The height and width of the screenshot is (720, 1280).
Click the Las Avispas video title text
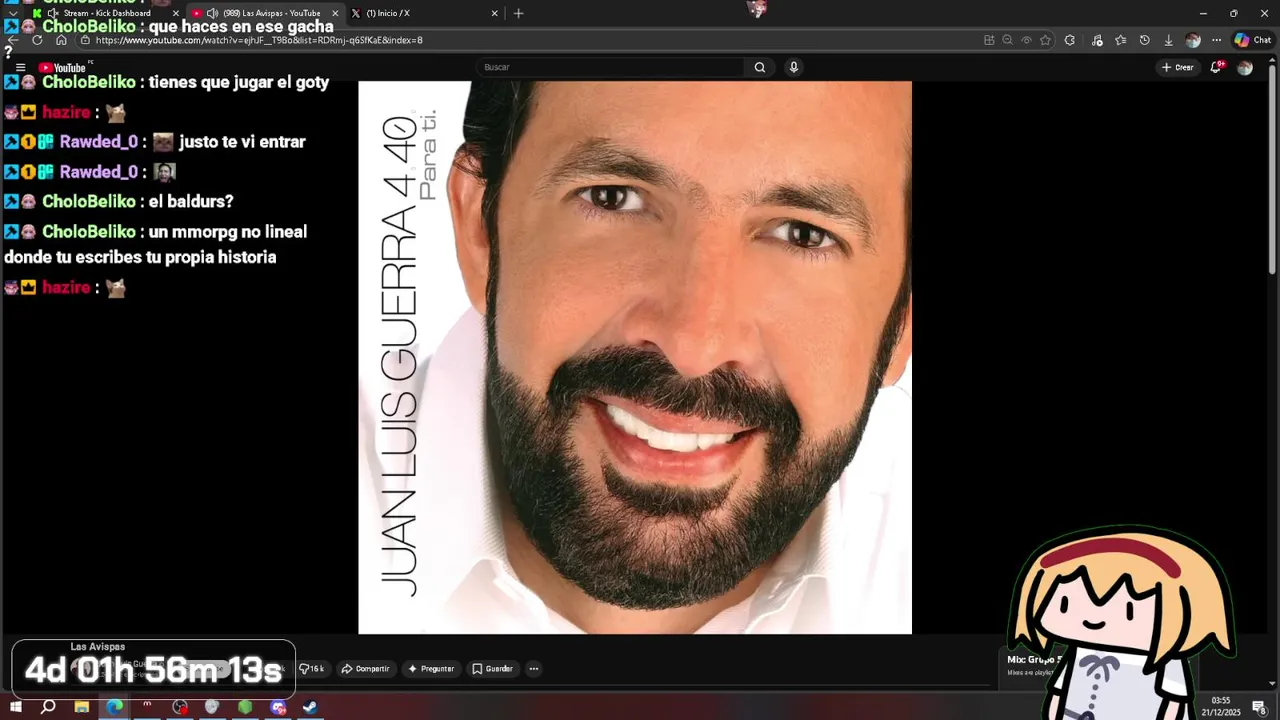tap(98, 647)
